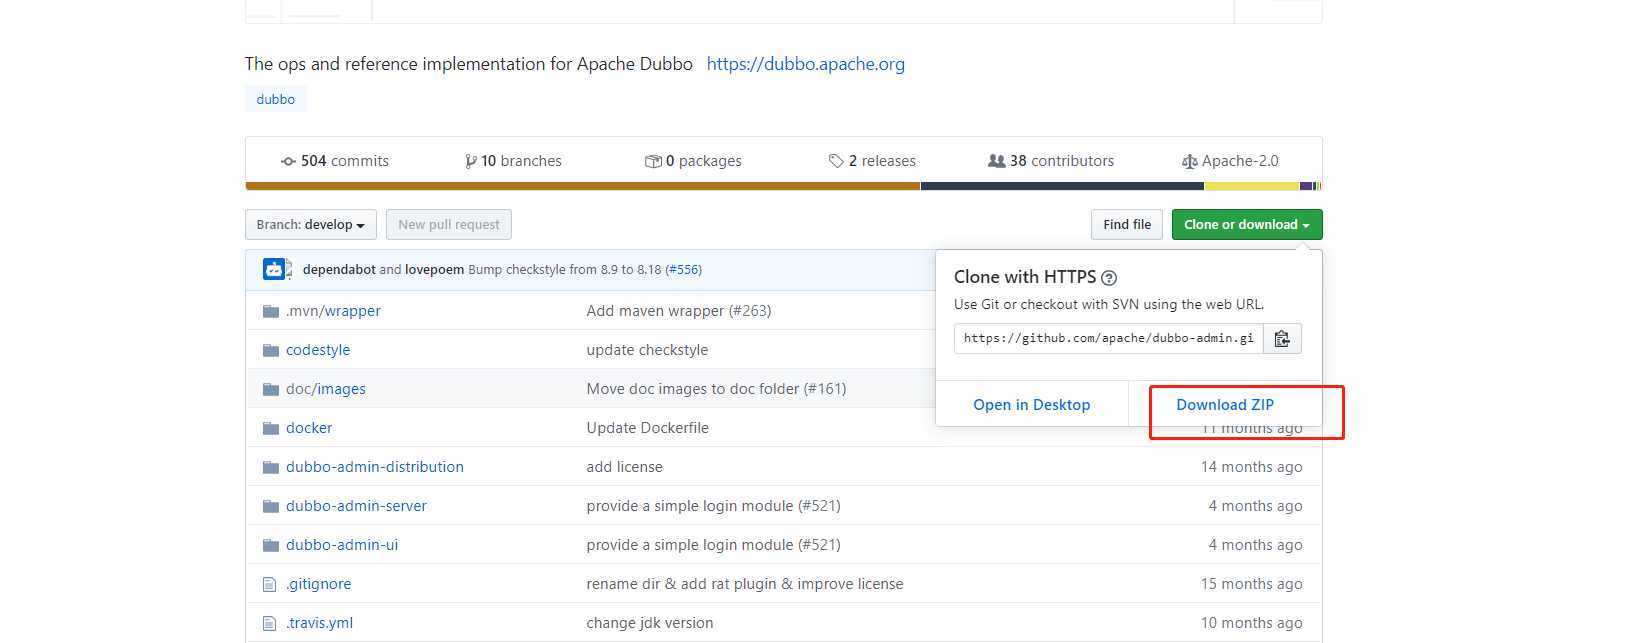Open Bump checkstyle commit message
The width and height of the screenshot is (1633, 643).
click(564, 270)
